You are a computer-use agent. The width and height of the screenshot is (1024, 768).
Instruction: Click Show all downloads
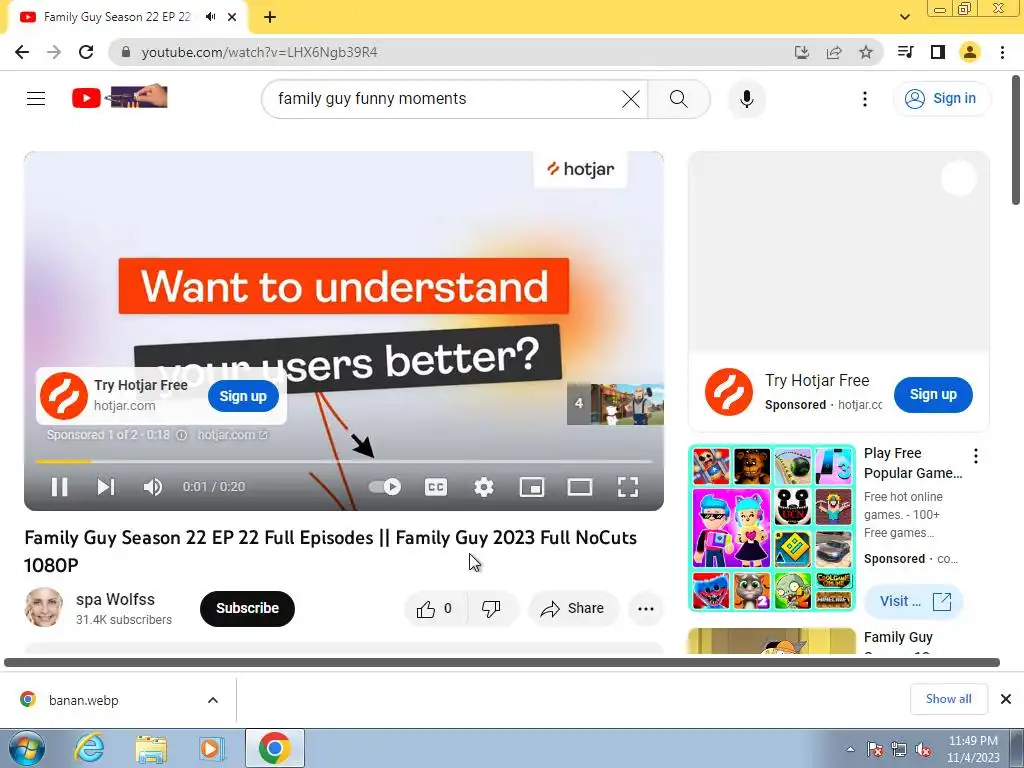point(948,699)
